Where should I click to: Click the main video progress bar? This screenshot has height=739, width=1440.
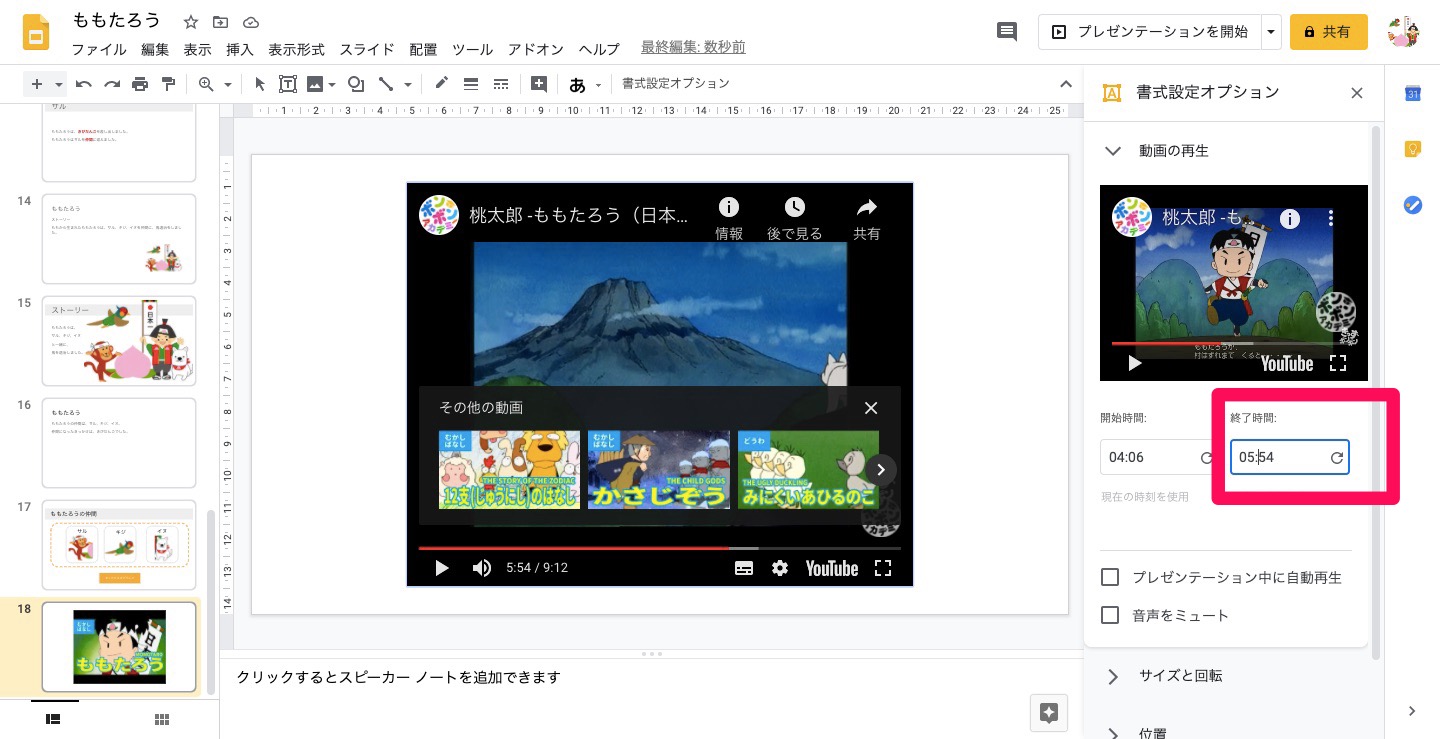[659, 548]
